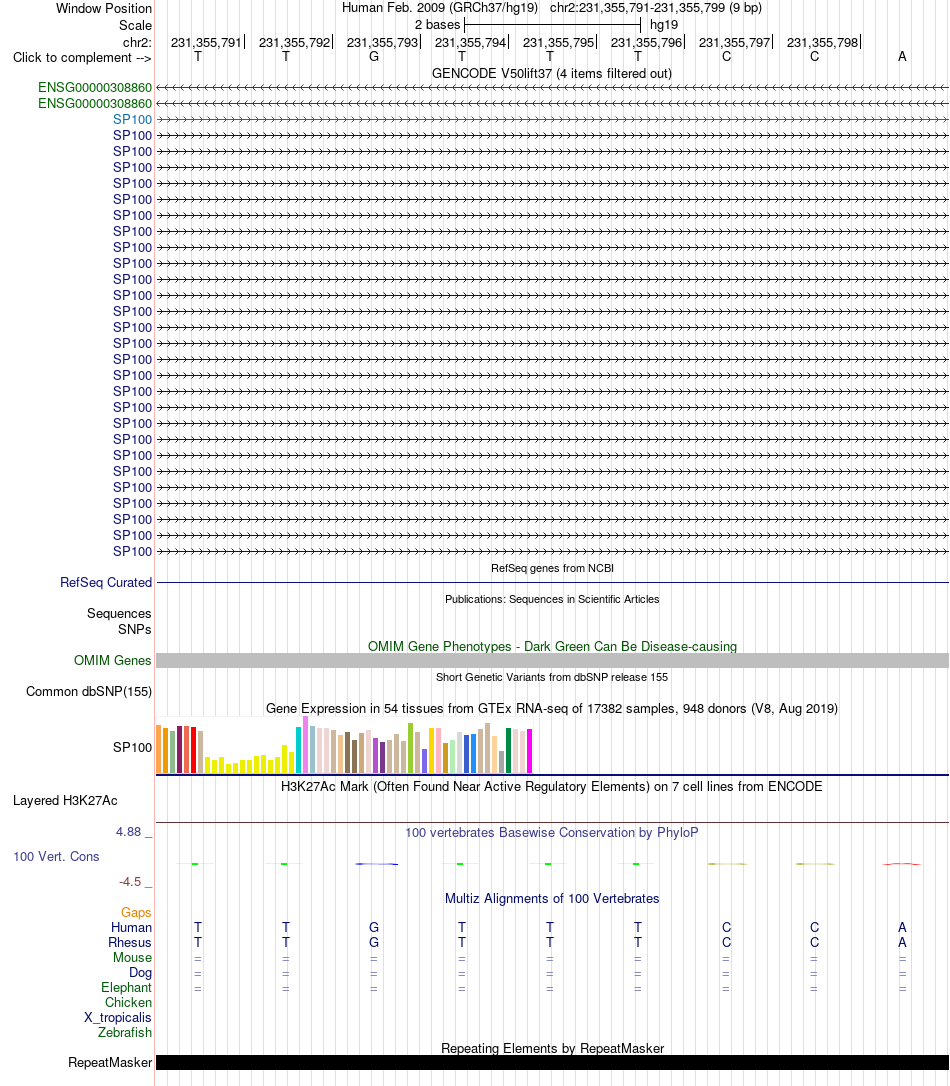Click the blue PhyloP conservation mark under G
Screen dimensions: 950x1086
[376, 864]
